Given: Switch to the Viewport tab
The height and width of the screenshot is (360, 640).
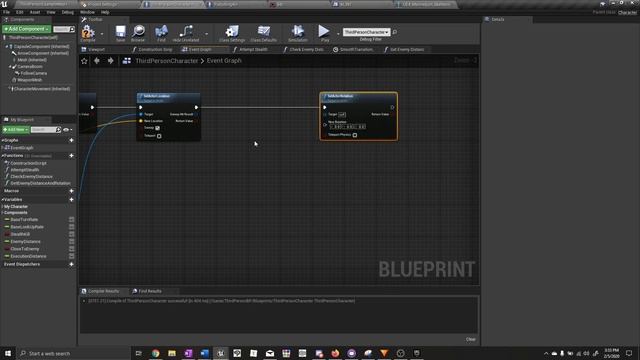Looking at the screenshot, I should (x=96, y=49).
